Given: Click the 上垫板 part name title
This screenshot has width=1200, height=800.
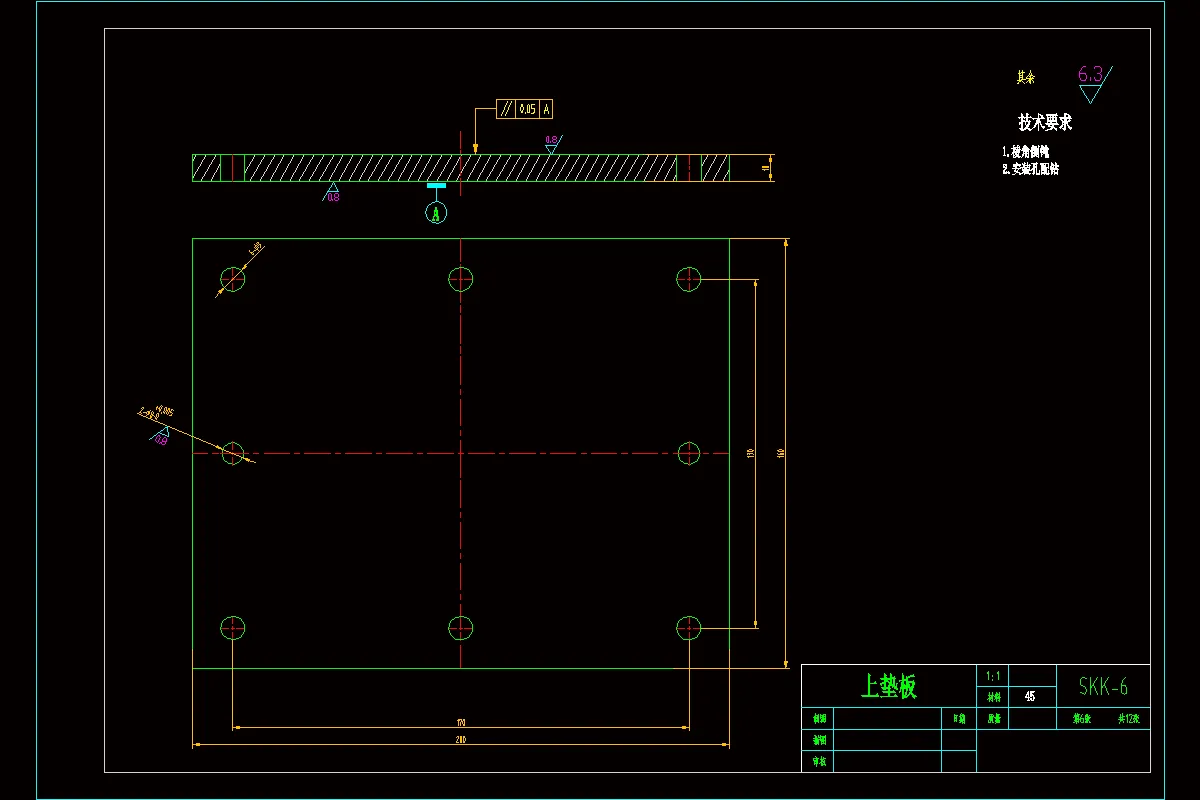Looking at the screenshot, I should [x=889, y=686].
